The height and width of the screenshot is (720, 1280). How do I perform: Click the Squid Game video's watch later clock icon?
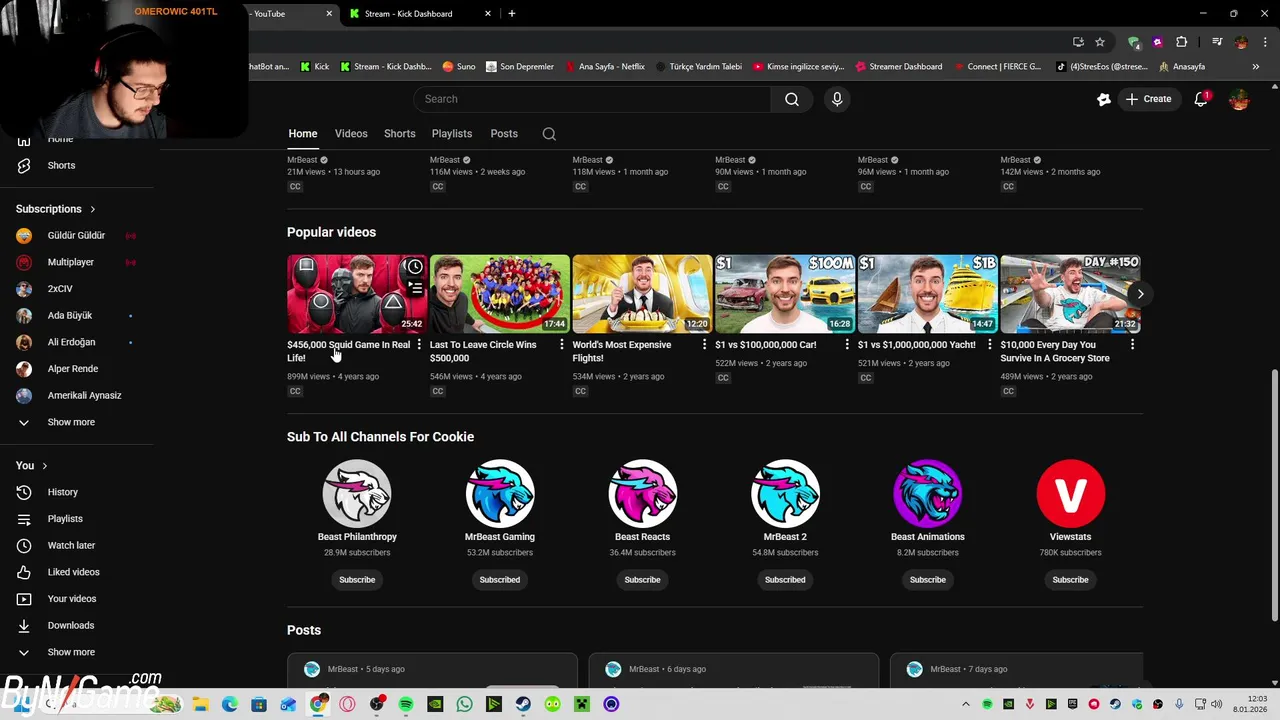pos(414,267)
